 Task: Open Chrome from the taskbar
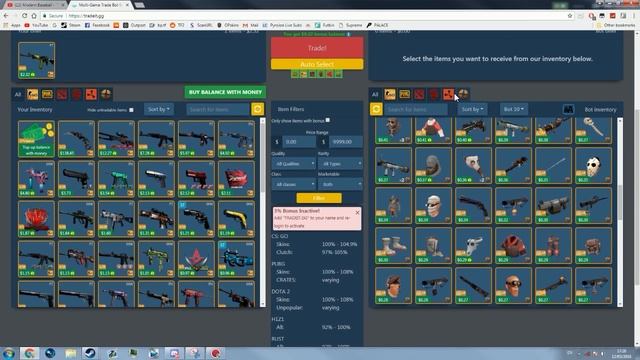[29, 353]
